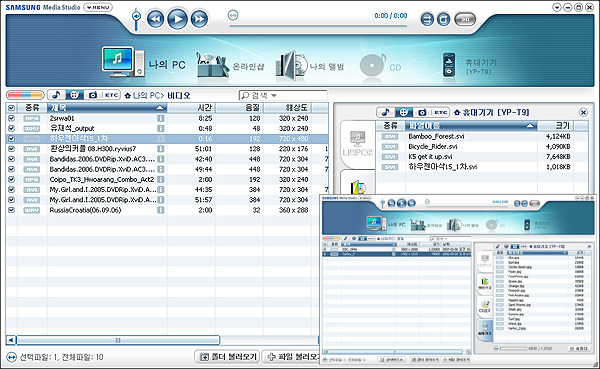Sort list by 해상도 column header
The image size is (600, 369).
288,108
